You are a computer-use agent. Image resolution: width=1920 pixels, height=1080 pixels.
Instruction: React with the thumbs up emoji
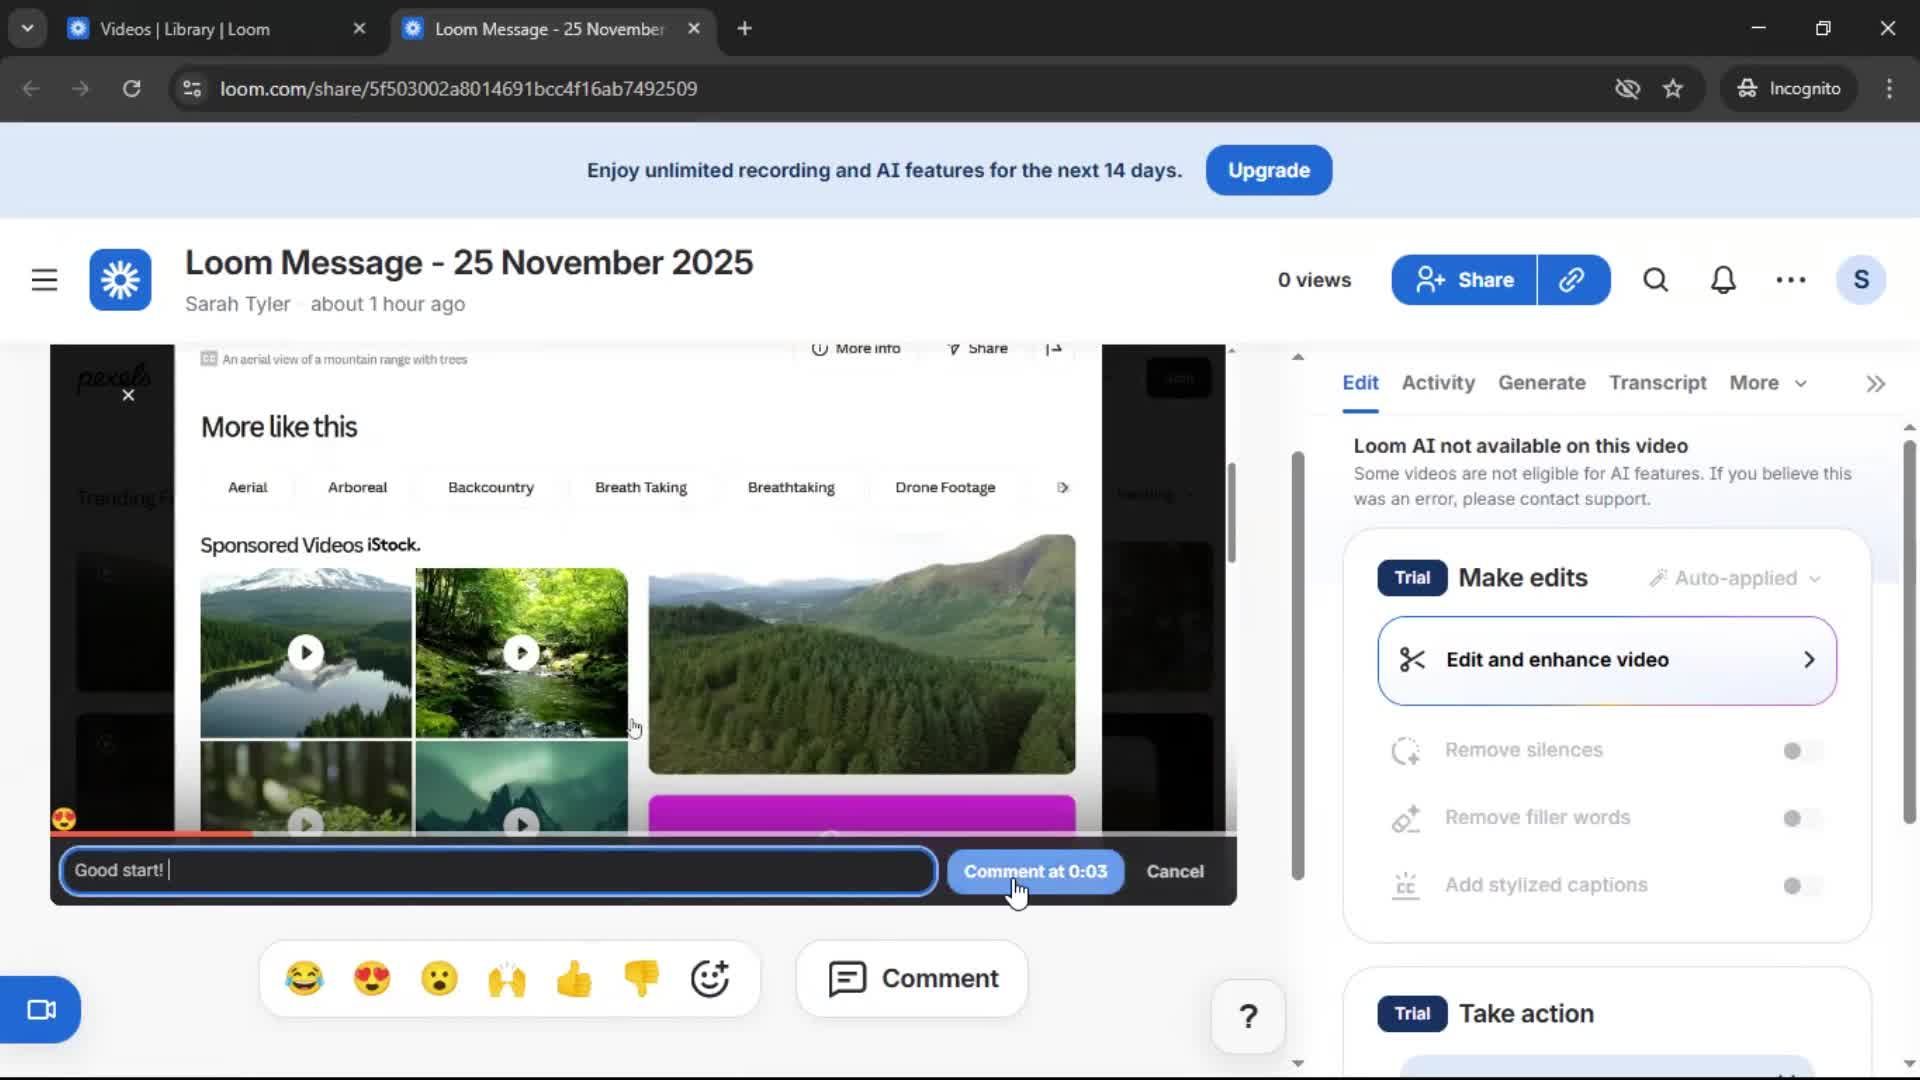(x=574, y=978)
